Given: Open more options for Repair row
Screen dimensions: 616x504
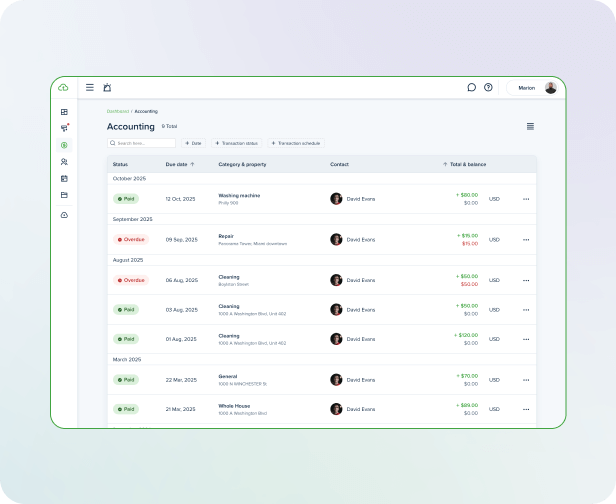Looking at the screenshot, I should pyautogui.click(x=526, y=239).
